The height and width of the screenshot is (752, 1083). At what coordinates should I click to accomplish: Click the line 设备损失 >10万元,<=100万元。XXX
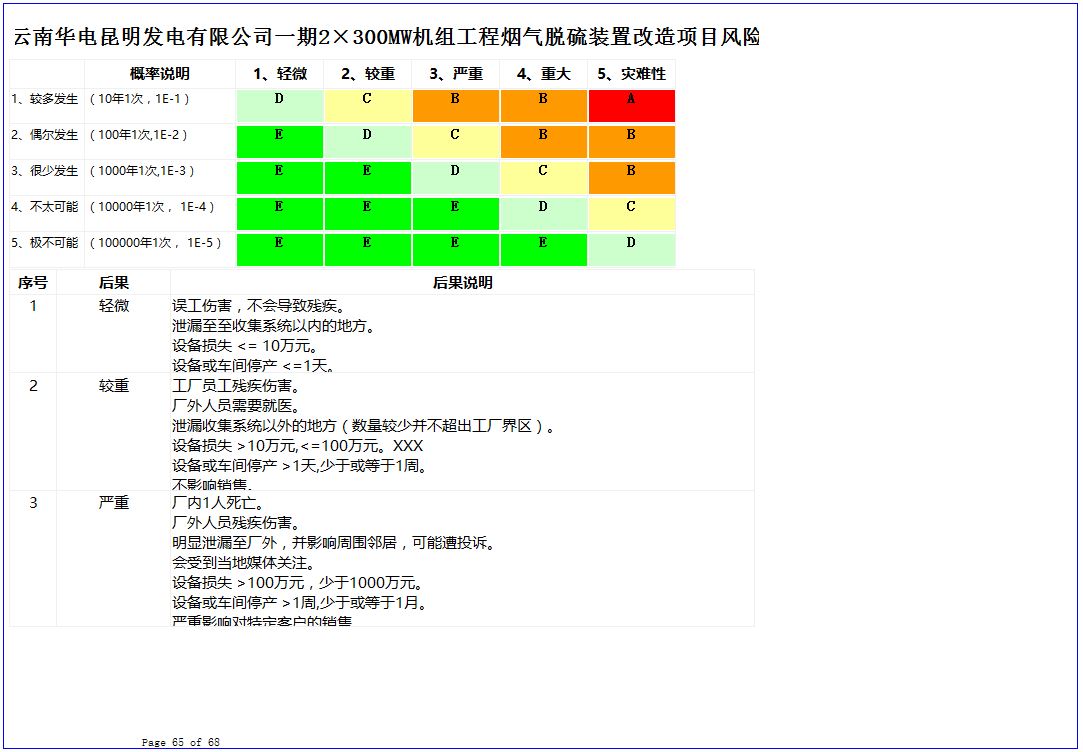[298, 445]
